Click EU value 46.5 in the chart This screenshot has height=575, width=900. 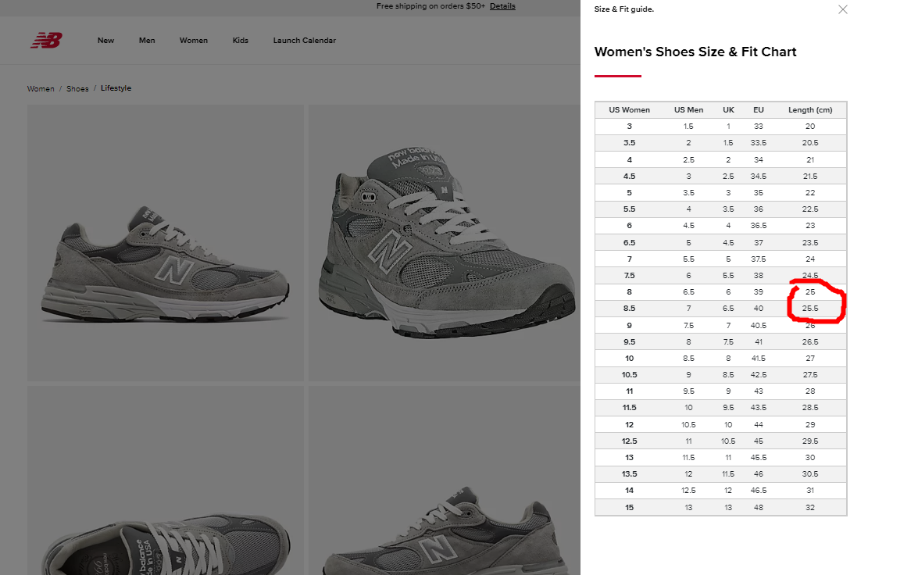click(758, 491)
